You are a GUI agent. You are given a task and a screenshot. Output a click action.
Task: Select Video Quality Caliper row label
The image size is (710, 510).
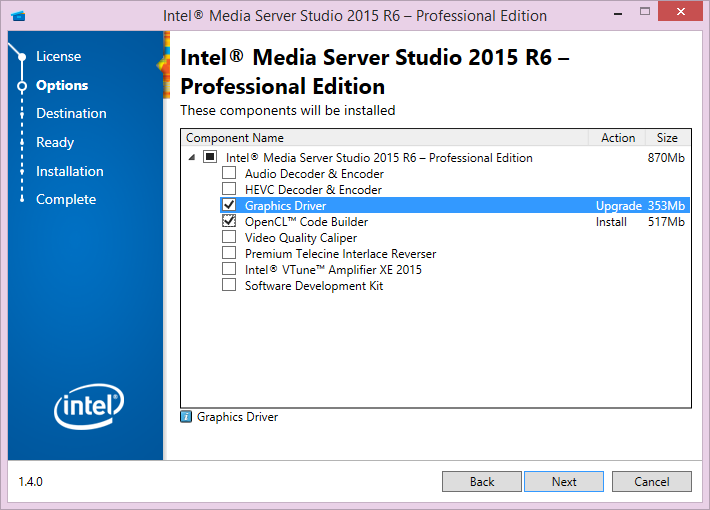pyautogui.click(x=301, y=238)
